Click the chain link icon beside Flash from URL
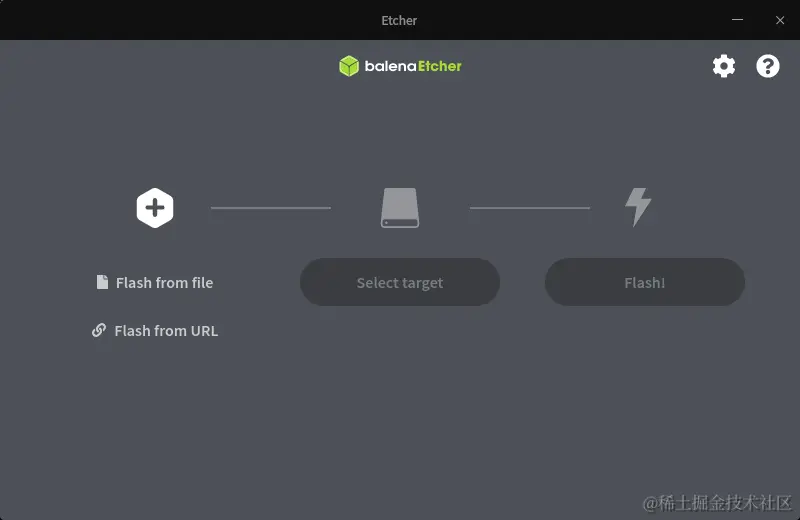Screen dimensions: 800x520 tap(99, 330)
